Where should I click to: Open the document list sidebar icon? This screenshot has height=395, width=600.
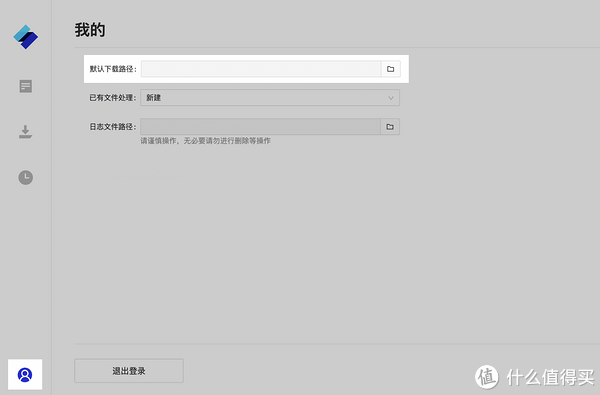tap(26, 86)
